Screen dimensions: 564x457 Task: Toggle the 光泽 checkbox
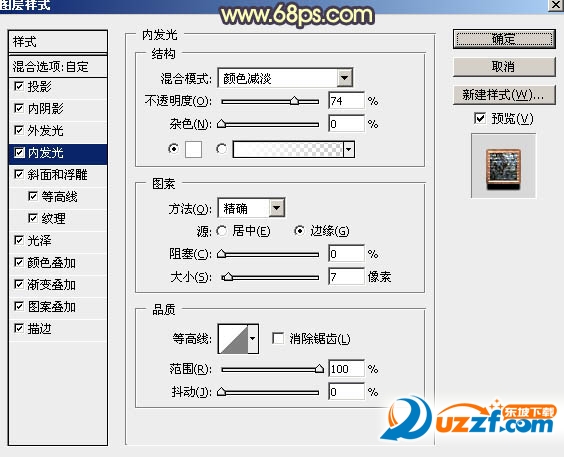(x=19, y=240)
